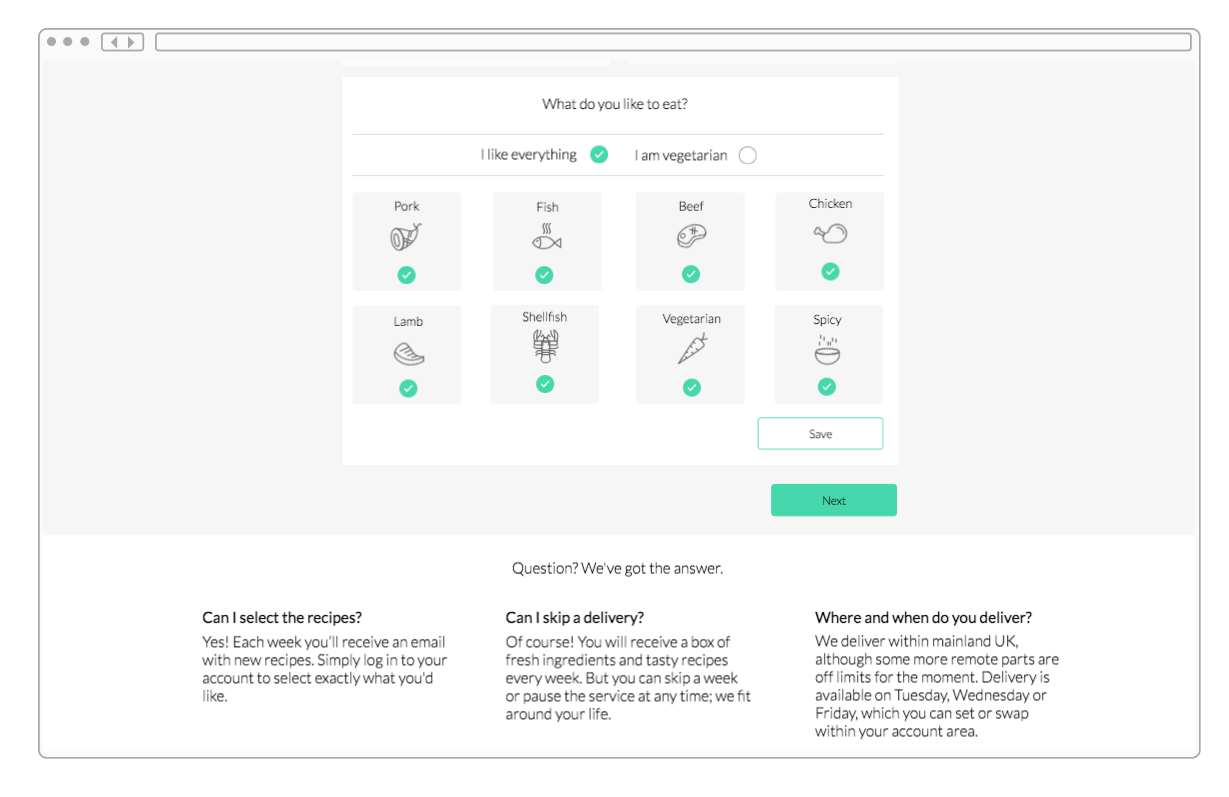
Task: Toggle the Lamb checkmark
Action: tap(408, 389)
